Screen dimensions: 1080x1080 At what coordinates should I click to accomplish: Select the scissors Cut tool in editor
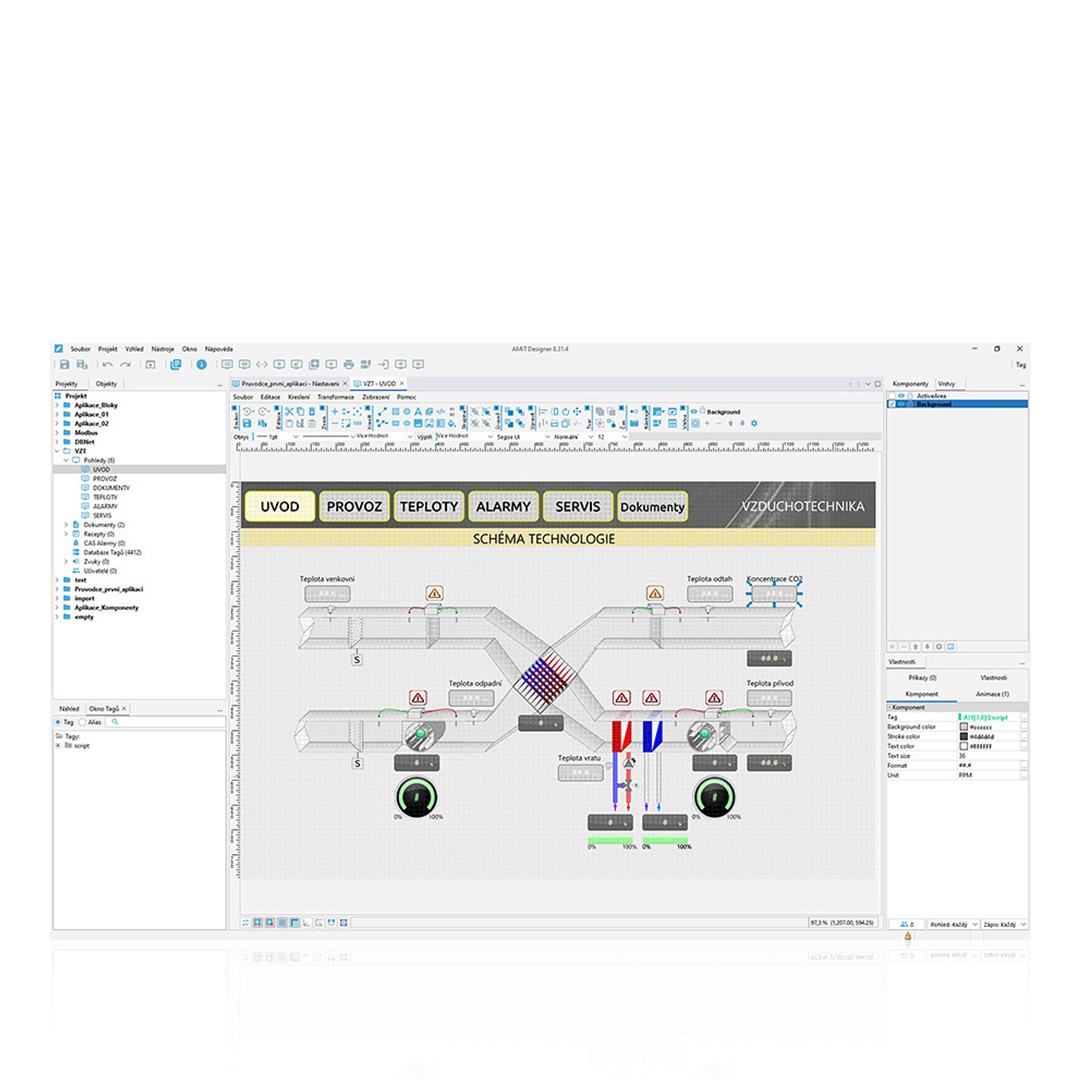tap(288, 411)
